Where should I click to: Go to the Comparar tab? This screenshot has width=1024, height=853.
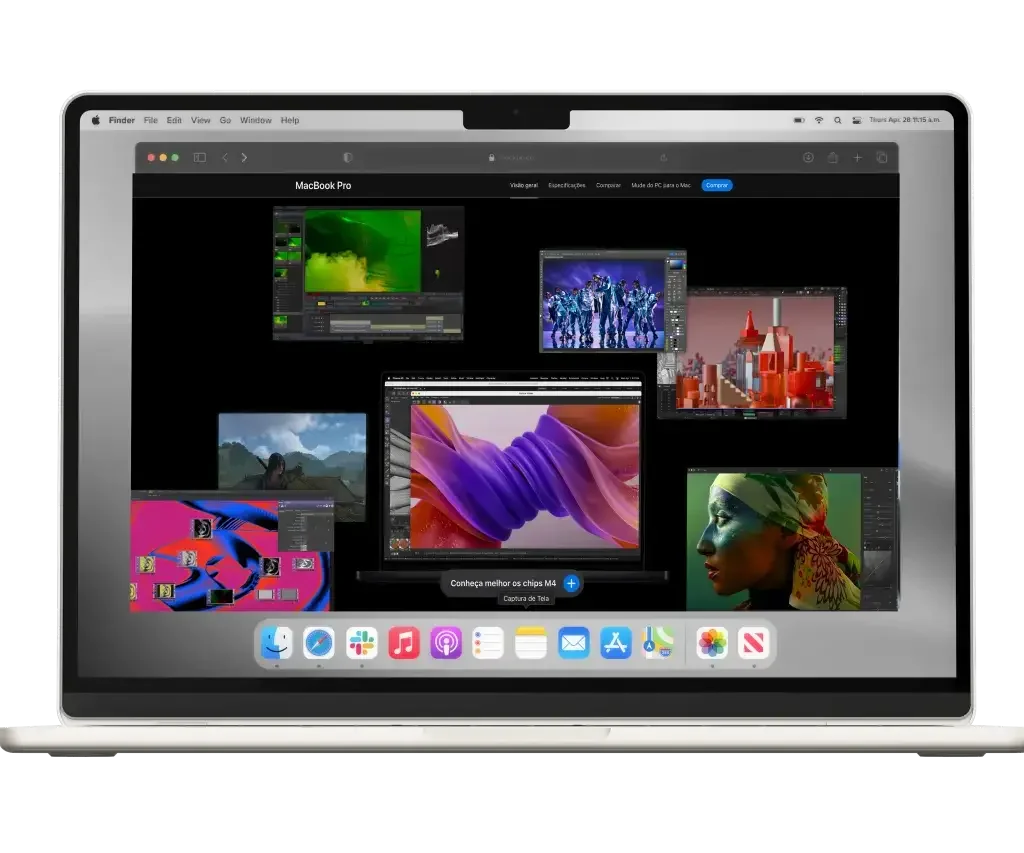[x=608, y=185]
